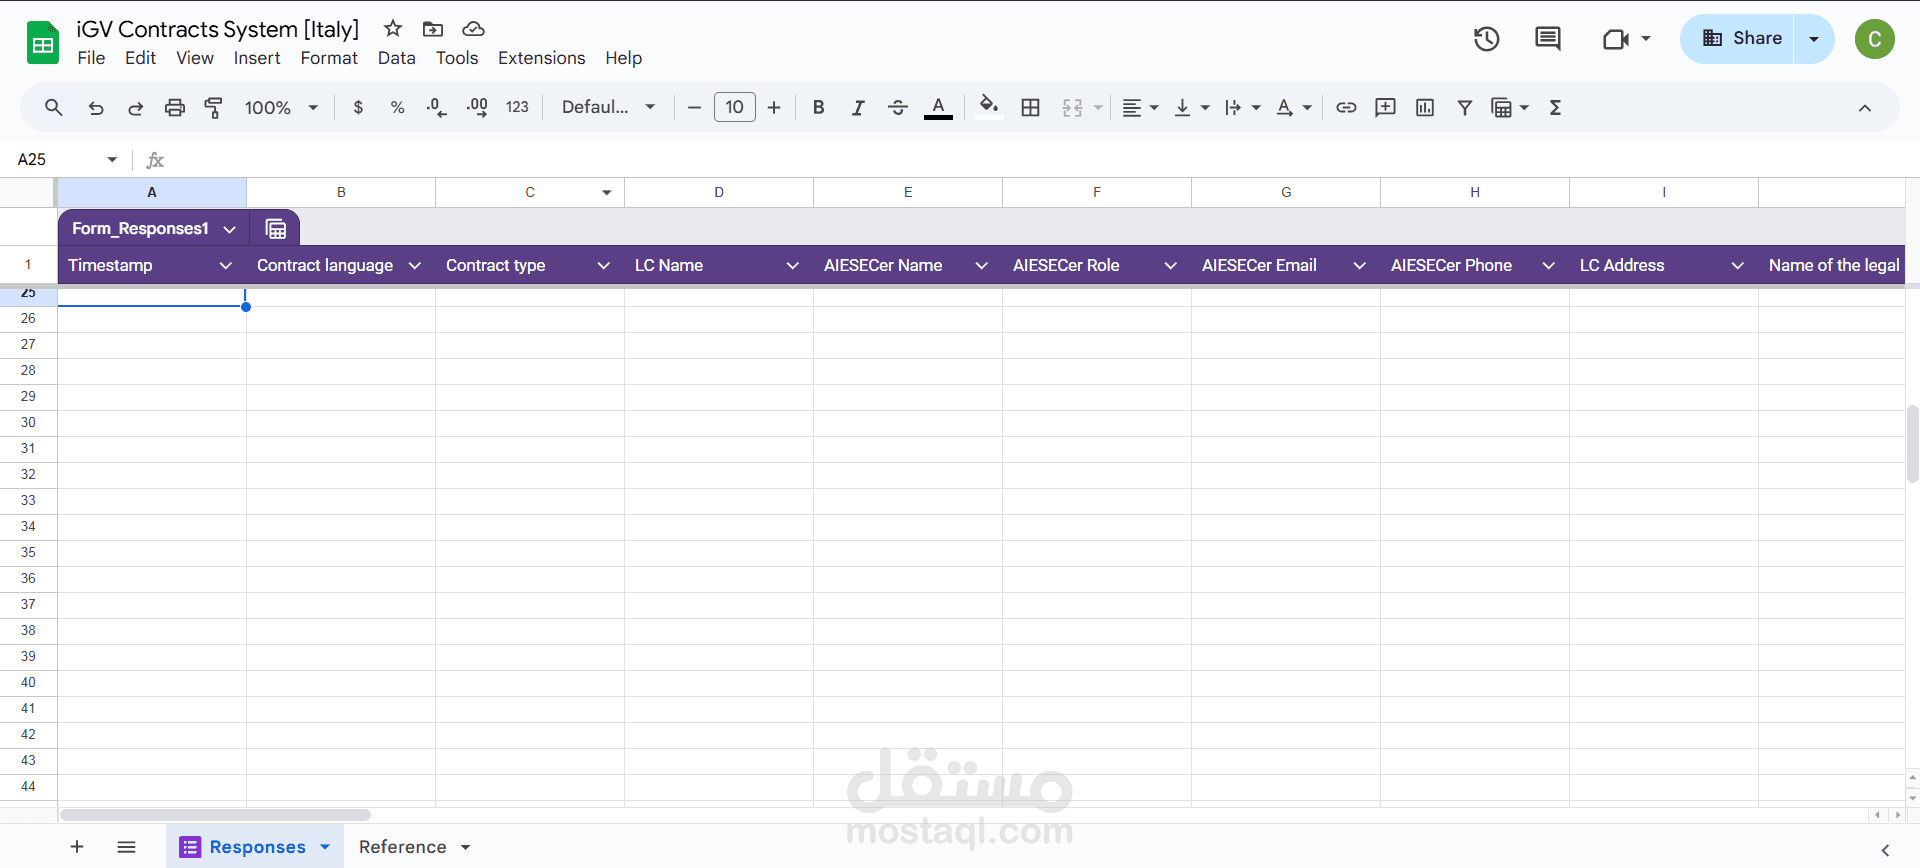
Task: Click the Print icon
Action: tap(175, 108)
